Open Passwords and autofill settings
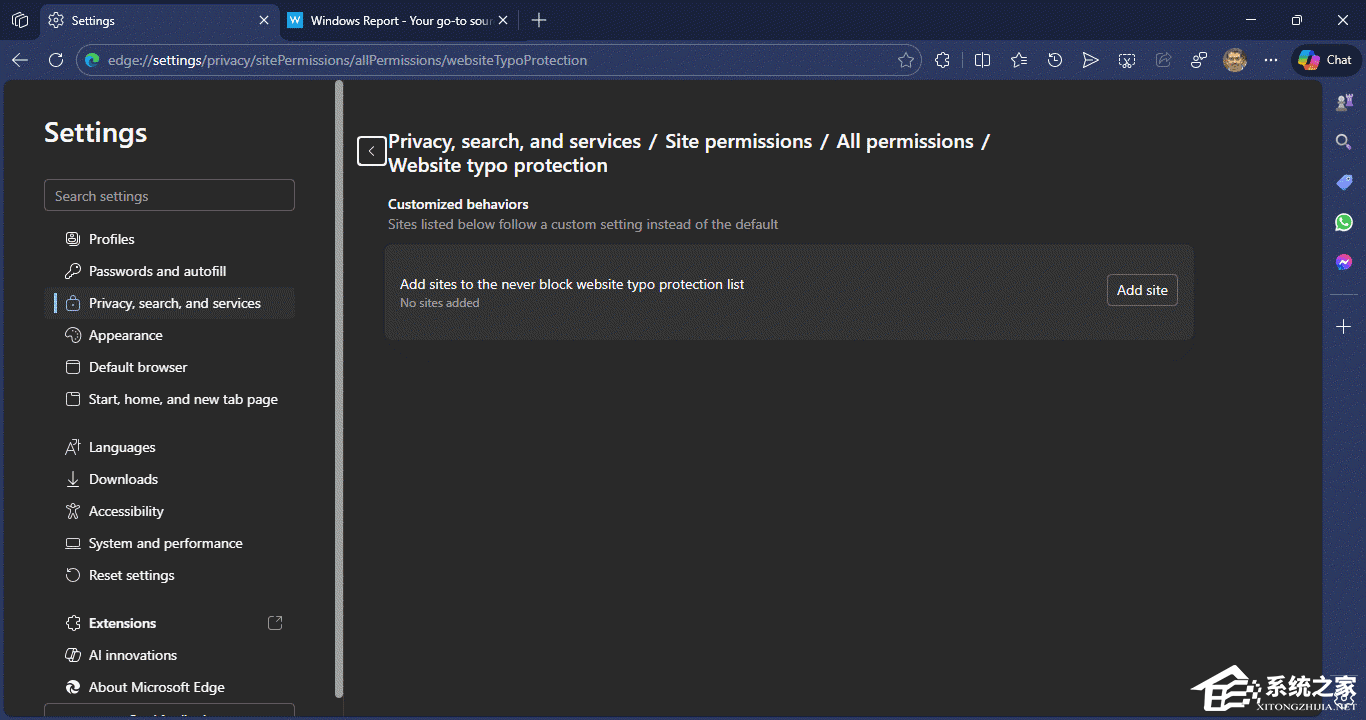1366x720 pixels. (x=169, y=271)
